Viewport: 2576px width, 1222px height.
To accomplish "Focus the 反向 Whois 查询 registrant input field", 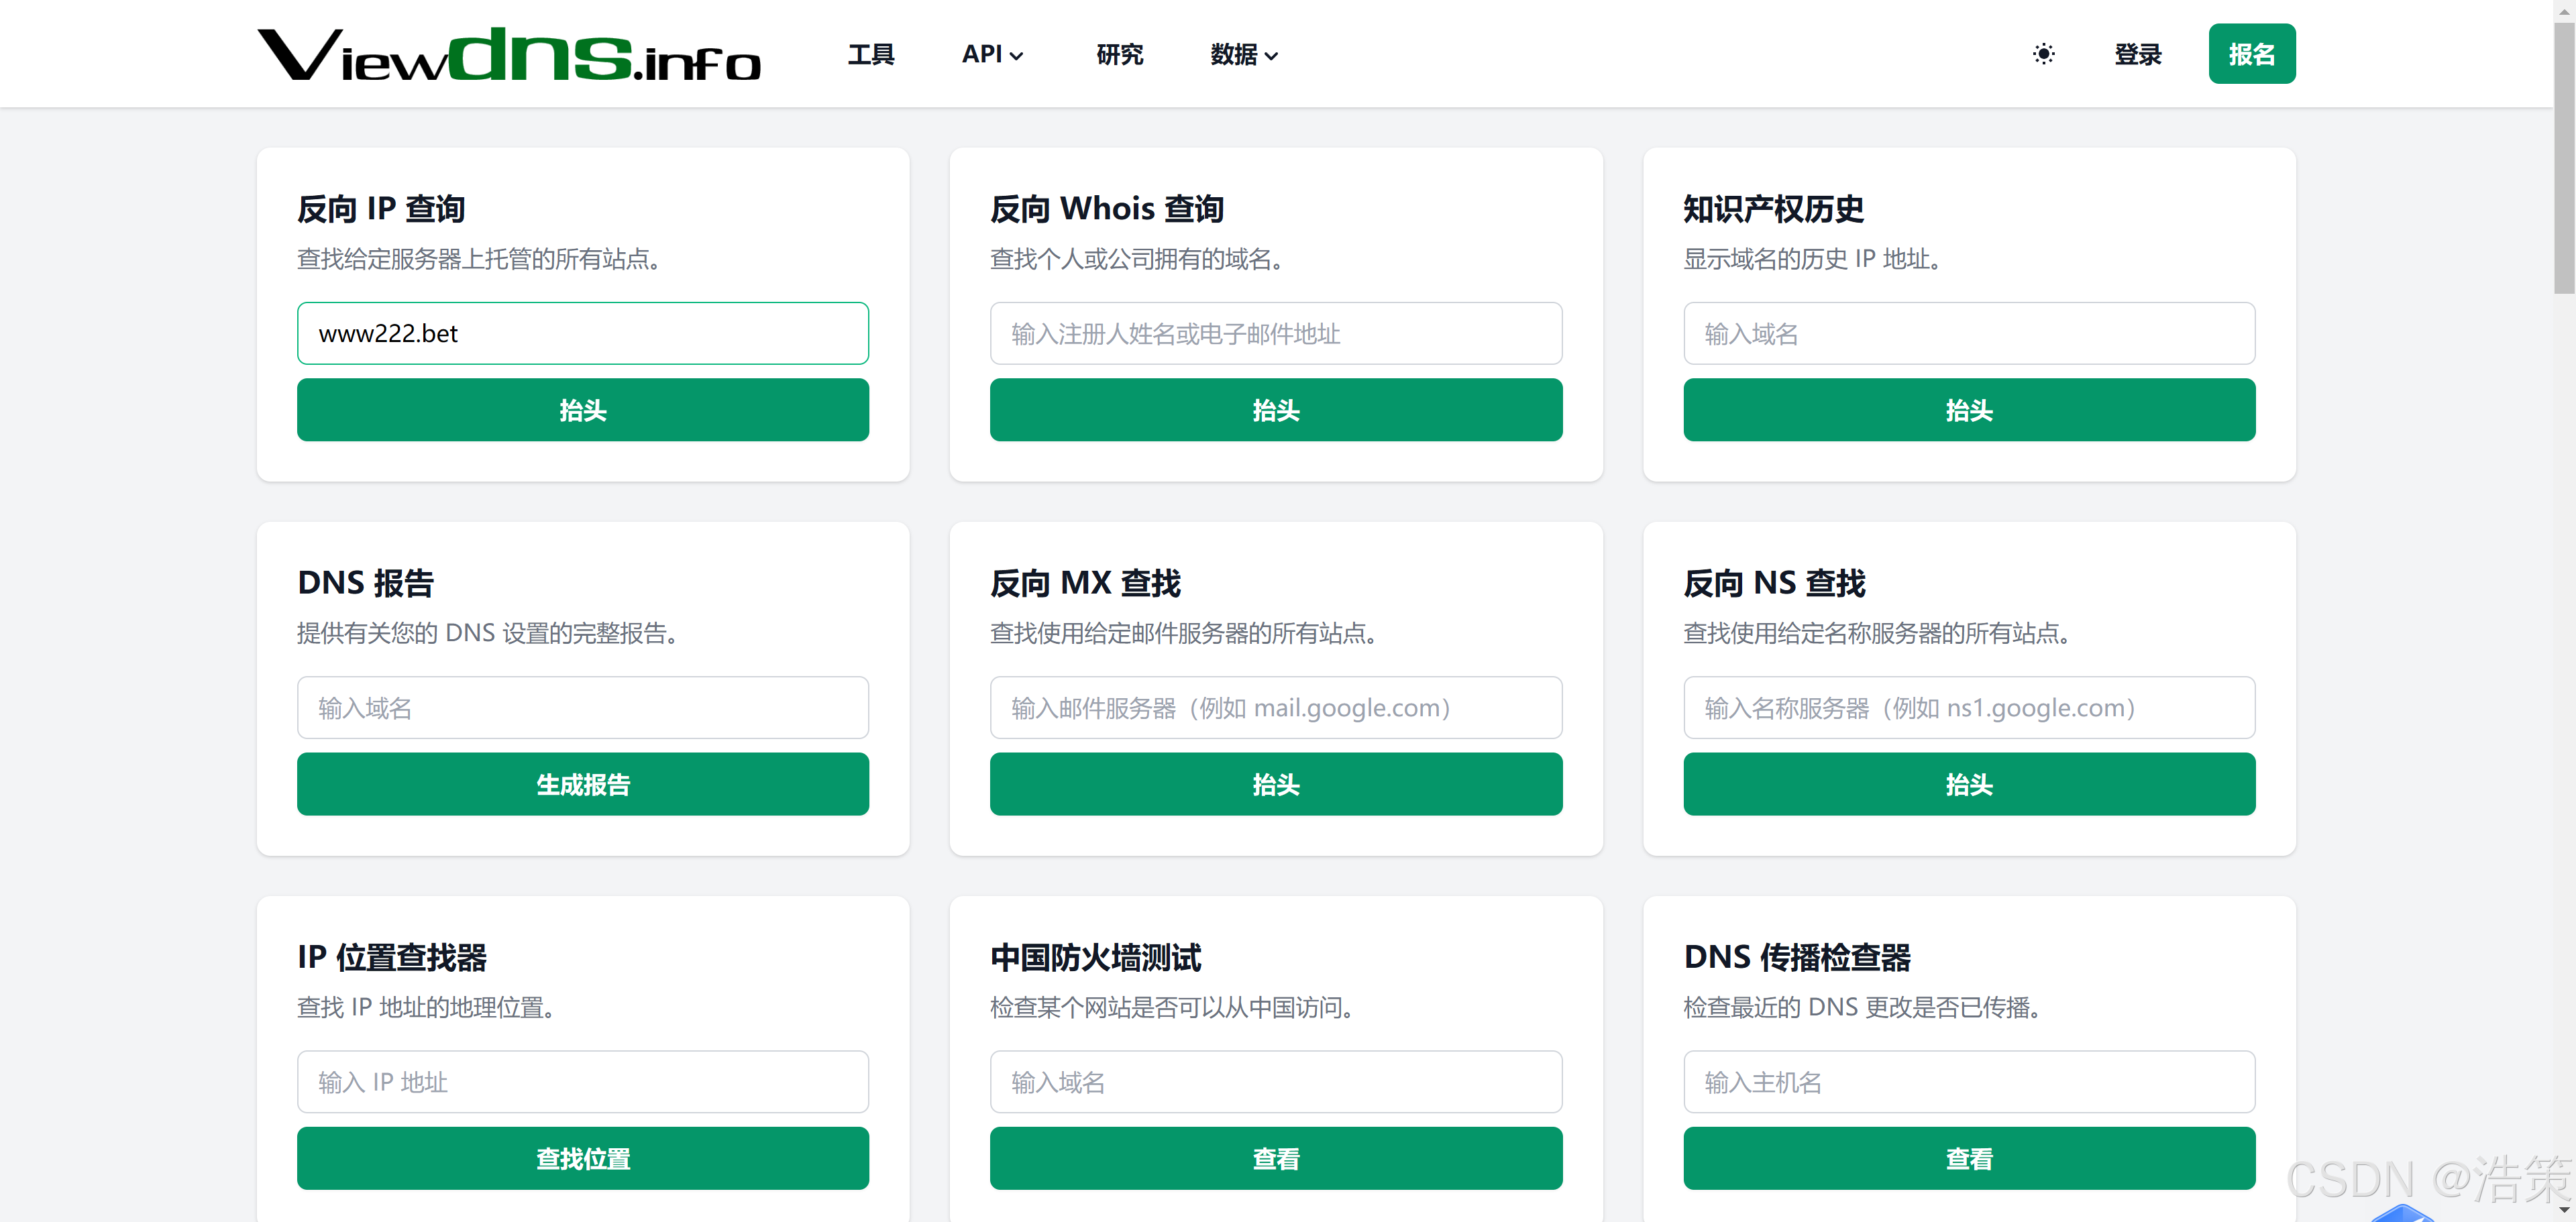I will [1276, 333].
